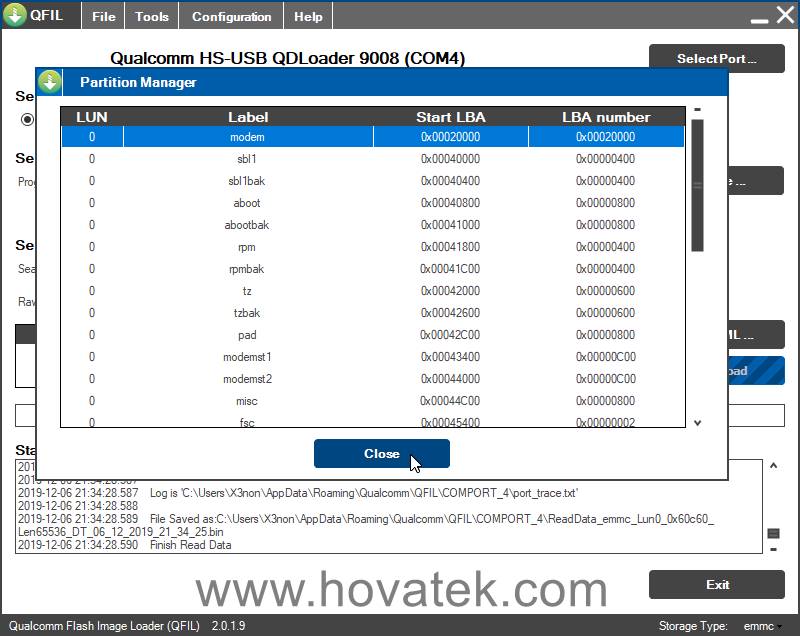Select the partially hidden radio button on left
The height and width of the screenshot is (636, 800).
(27, 119)
